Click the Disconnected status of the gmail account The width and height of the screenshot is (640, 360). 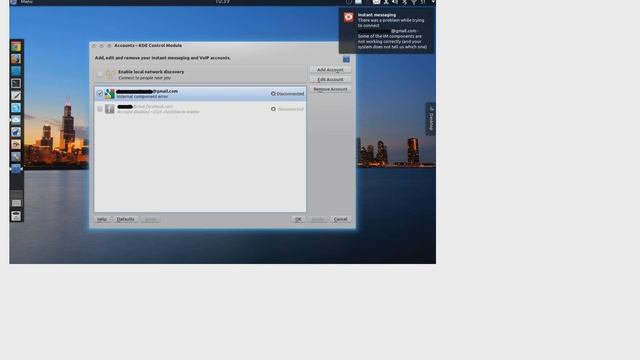tap(287, 93)
